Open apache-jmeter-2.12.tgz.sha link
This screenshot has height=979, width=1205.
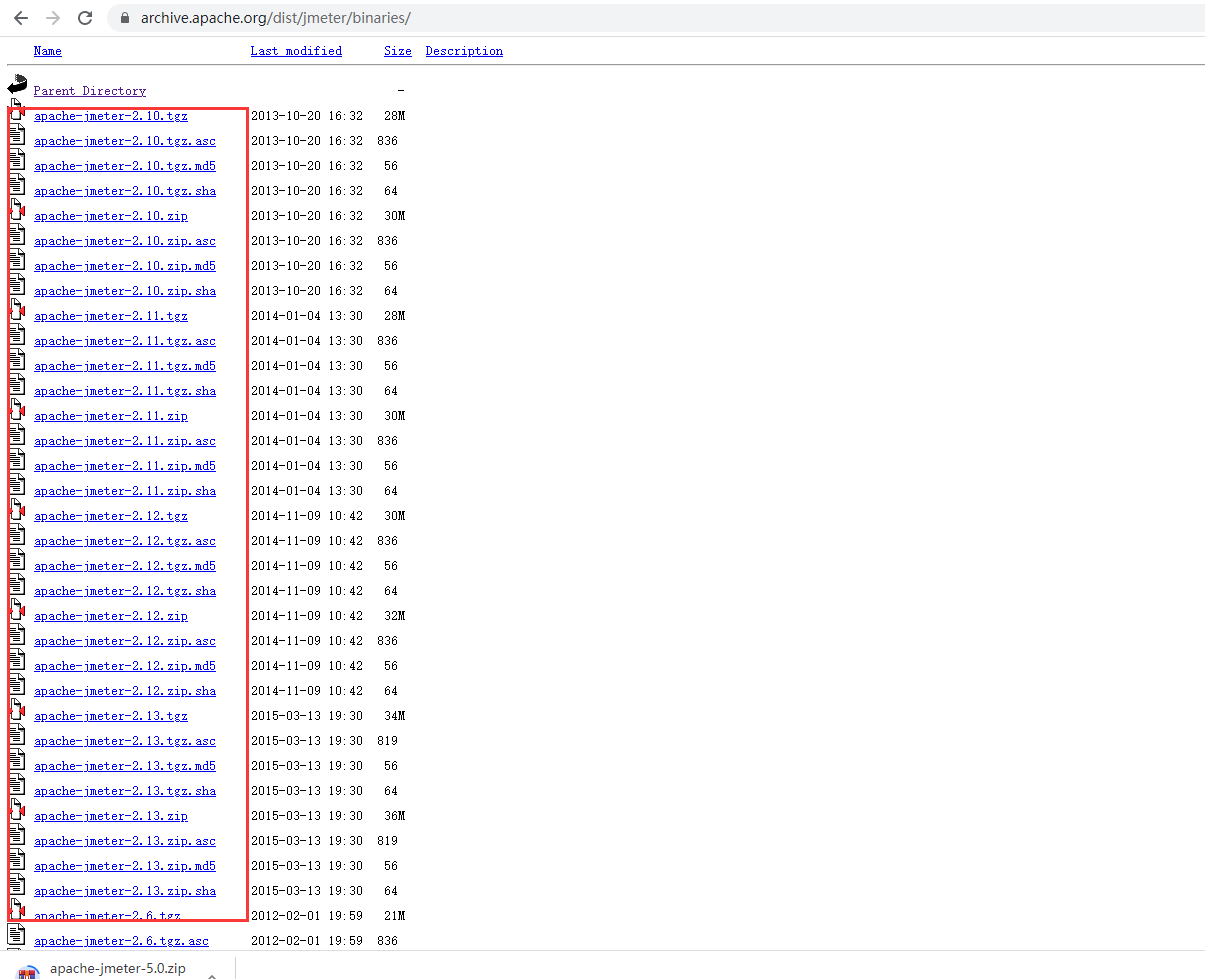coord(125,591)
